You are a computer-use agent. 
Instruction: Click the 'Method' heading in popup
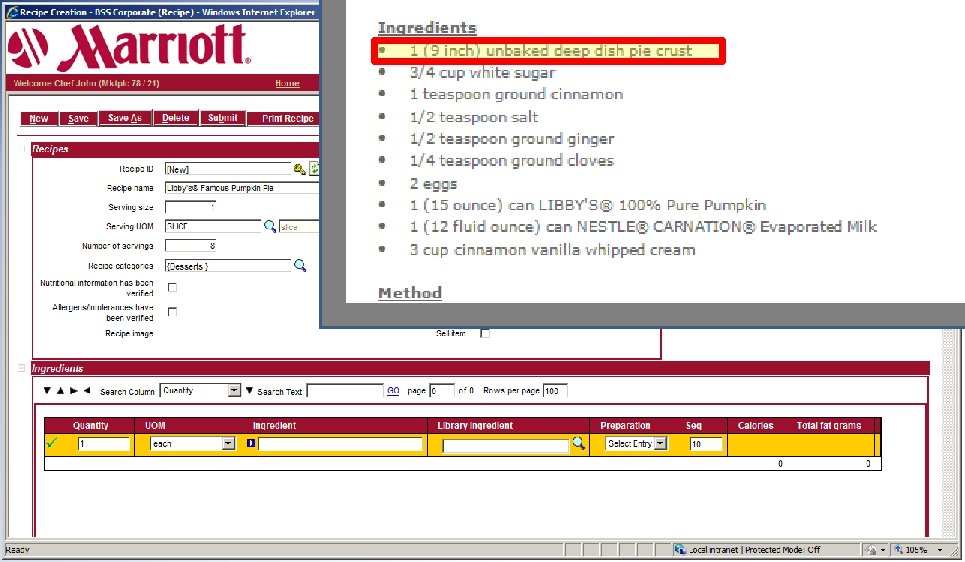[410, 292]
